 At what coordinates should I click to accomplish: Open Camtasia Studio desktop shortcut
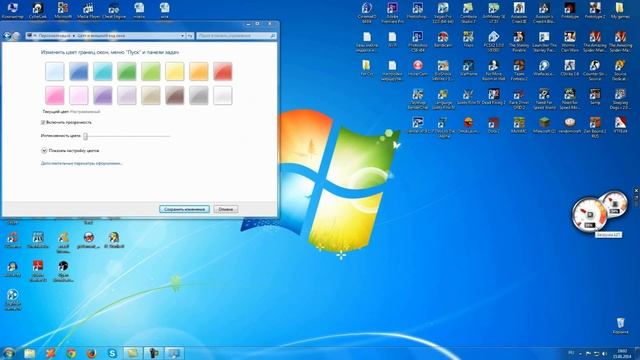(468, 12)
